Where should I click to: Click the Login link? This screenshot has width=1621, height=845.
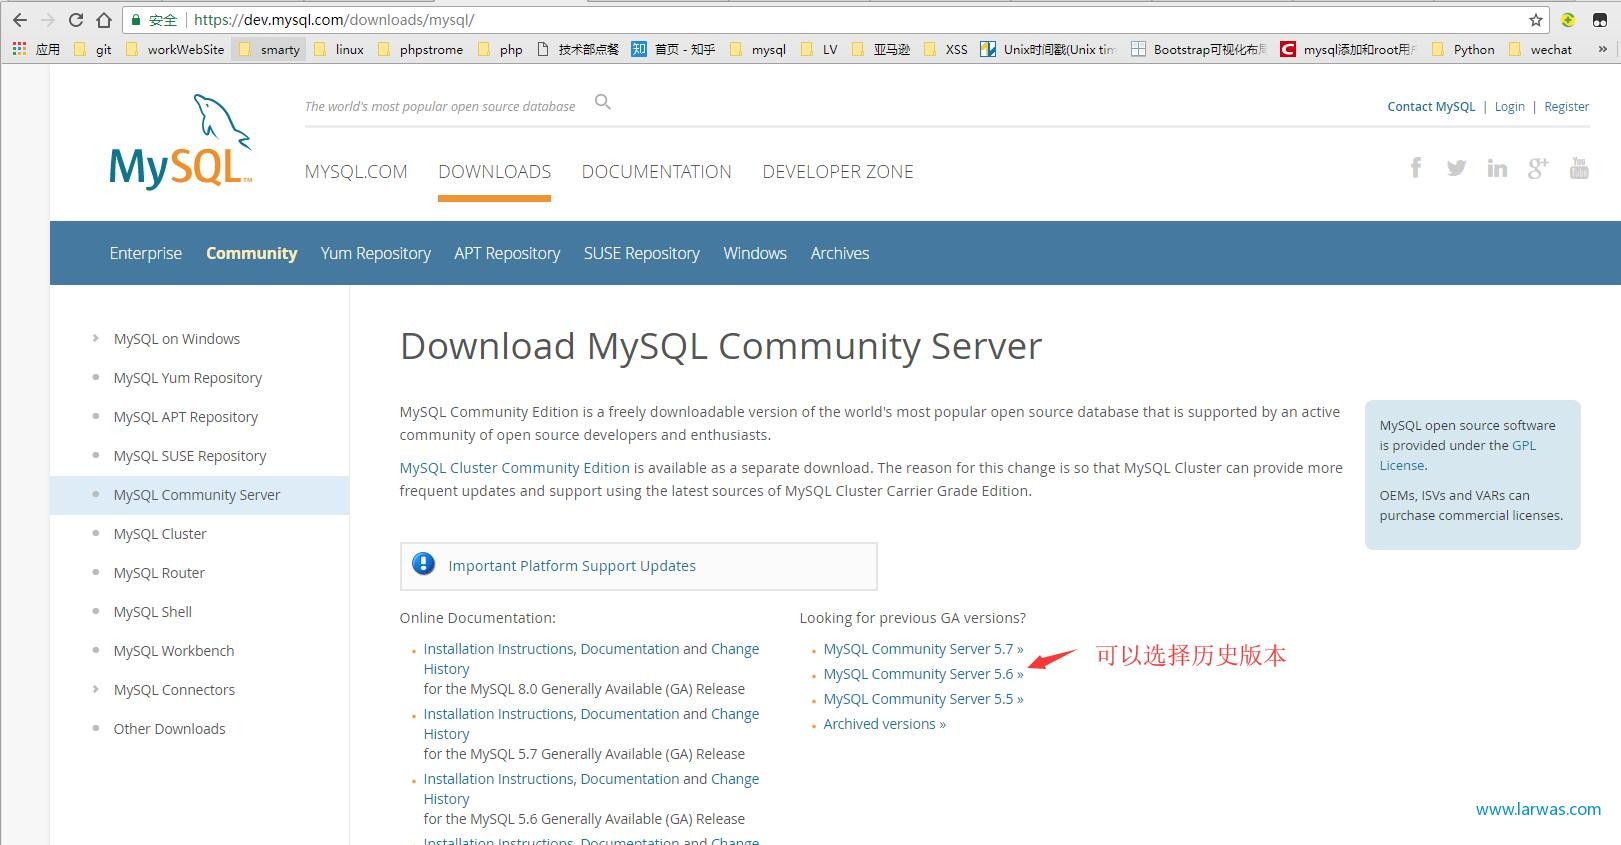1510,107
